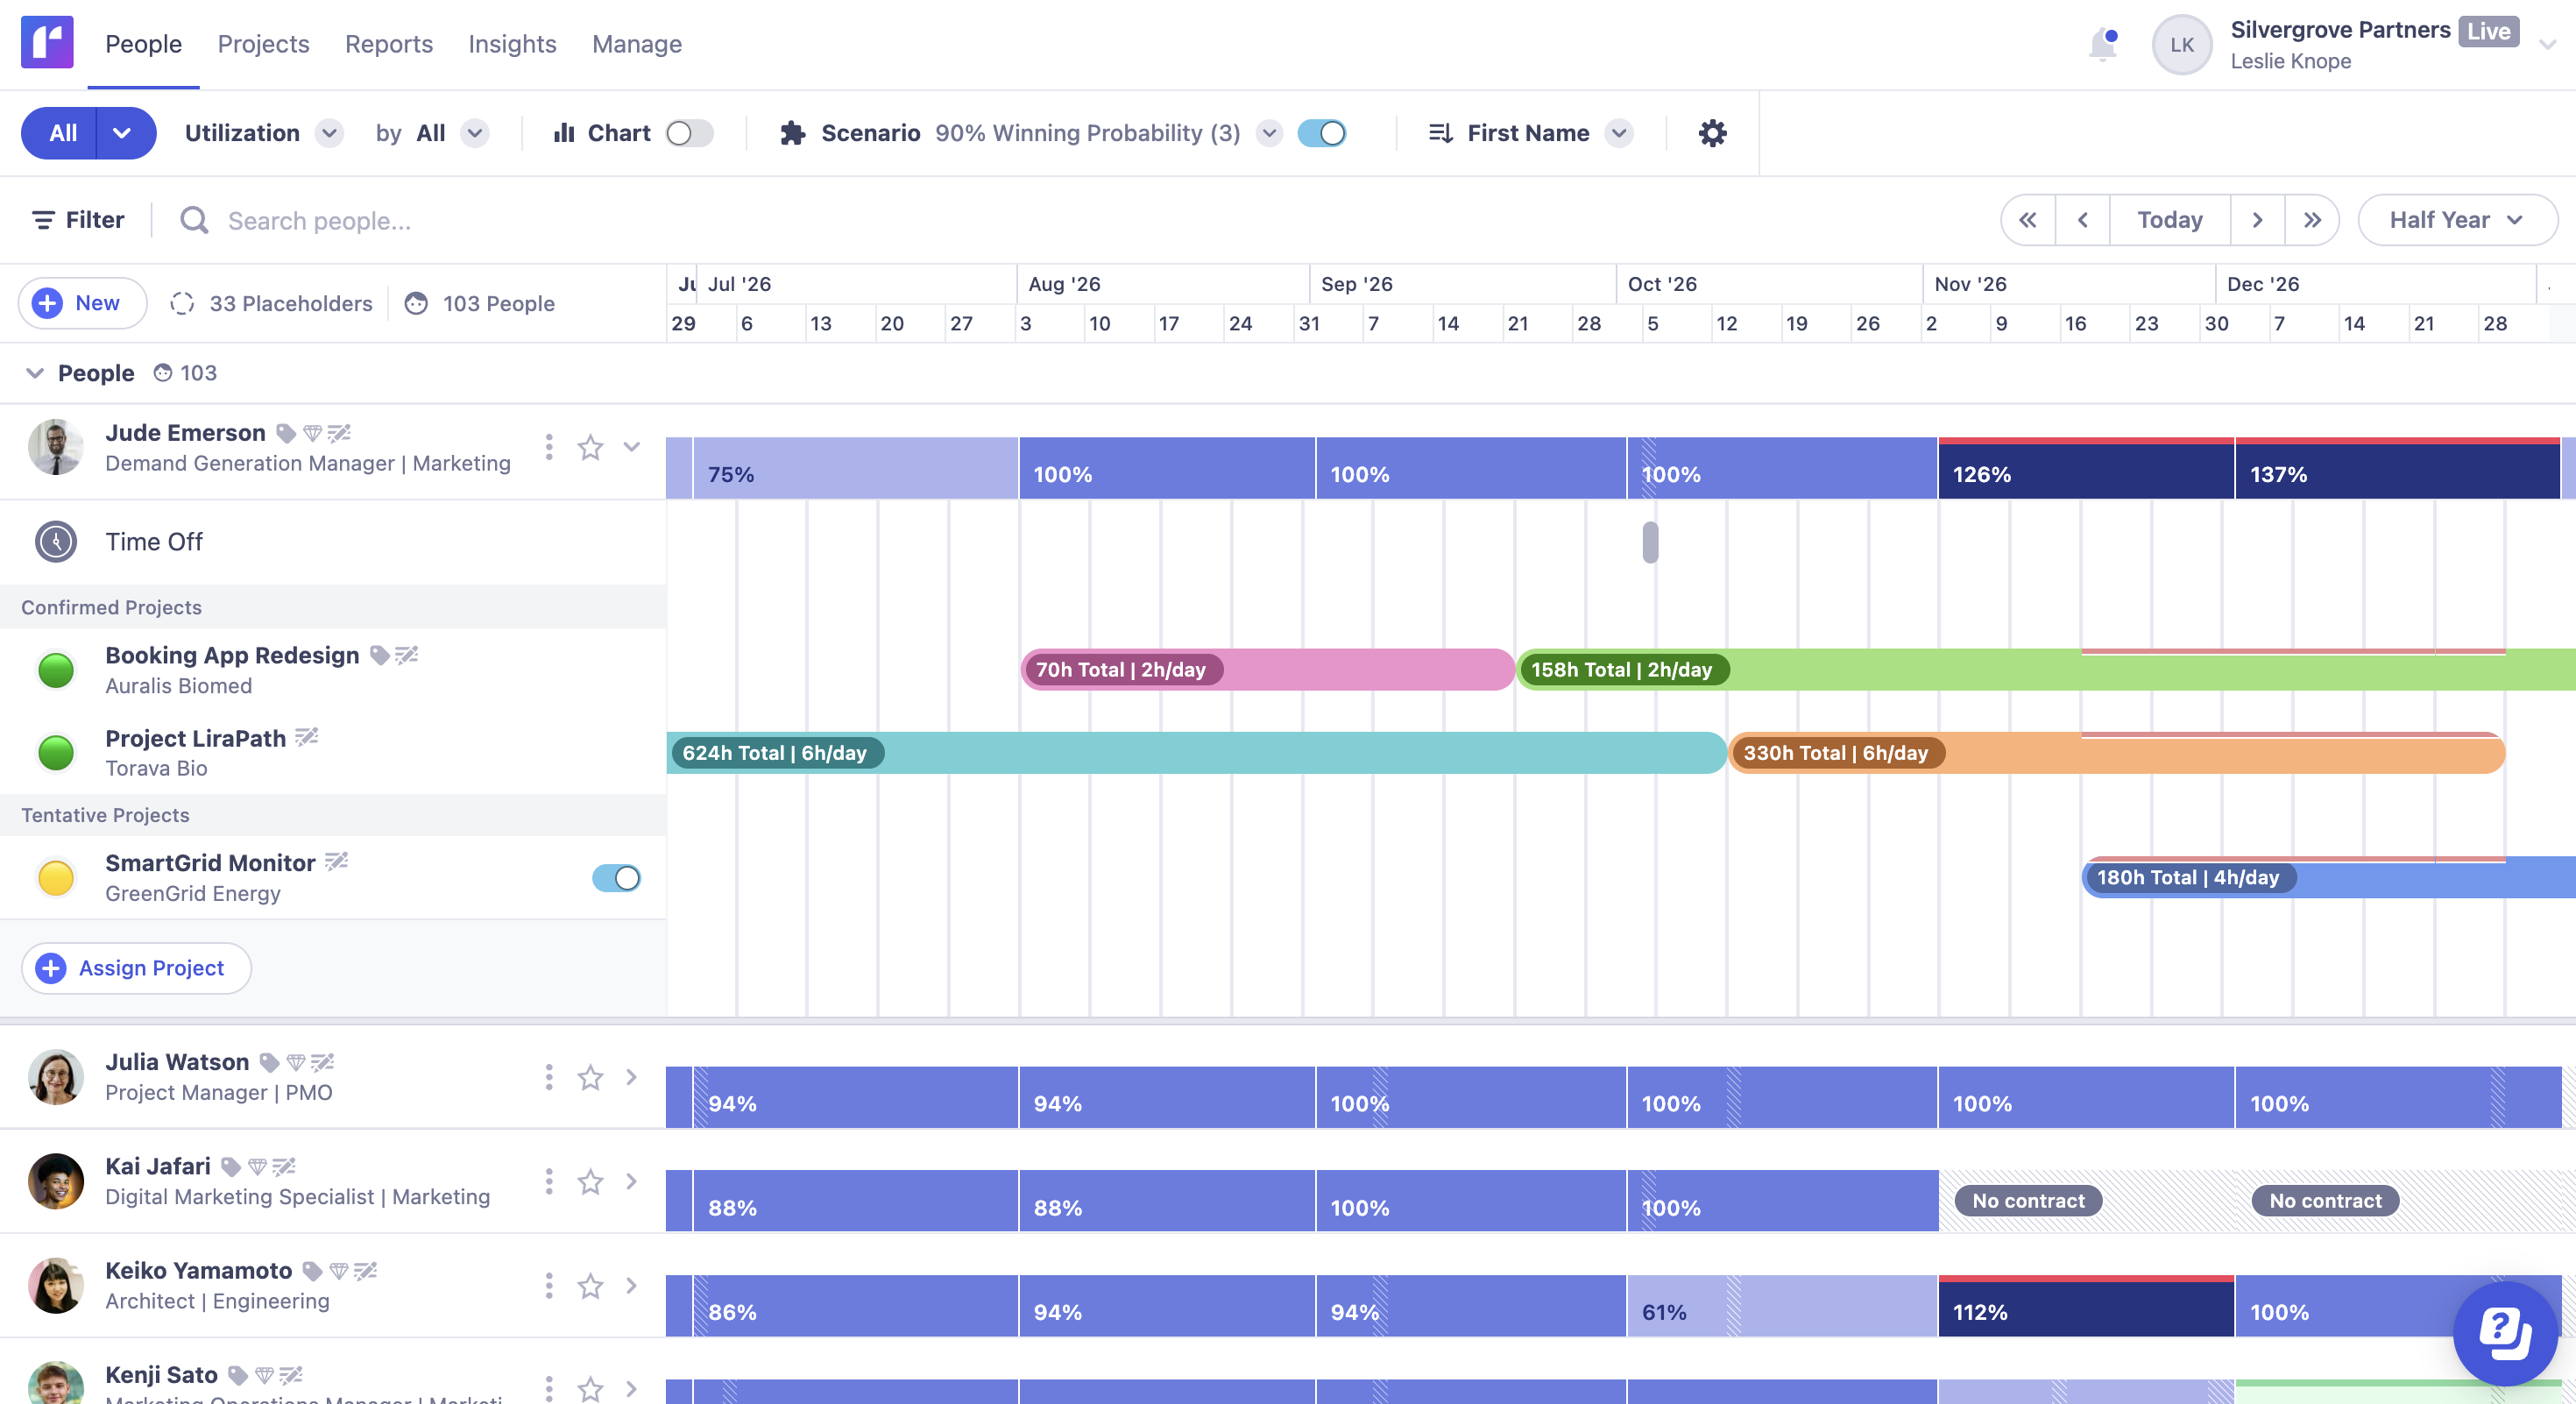Open the help chat widget
This screenshot has height=1404, width=2576.
2504,1333
